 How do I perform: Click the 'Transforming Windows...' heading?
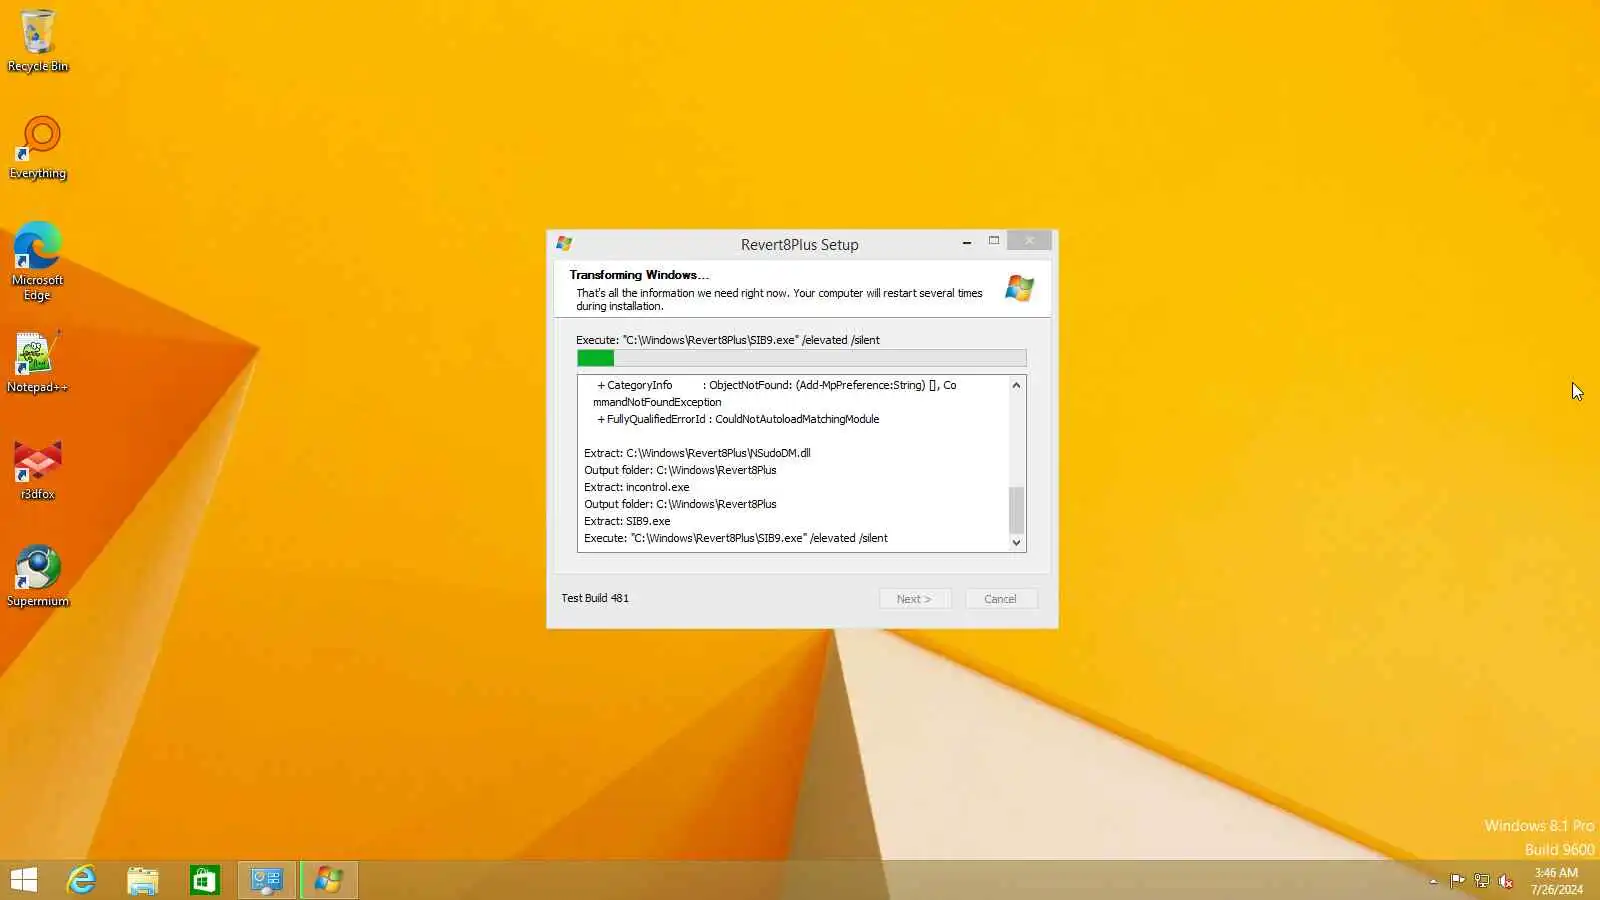point(639,275)
